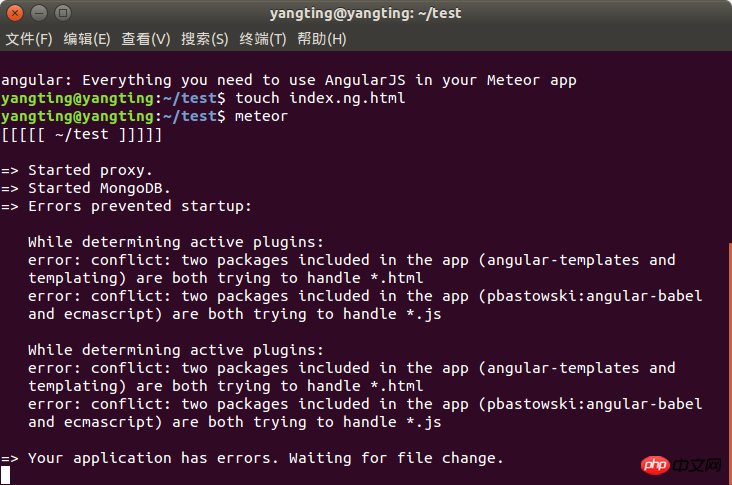Viewport: 732px width, 485px height.
Task: Open the 文件(F) menu
Action: [29, 39]
